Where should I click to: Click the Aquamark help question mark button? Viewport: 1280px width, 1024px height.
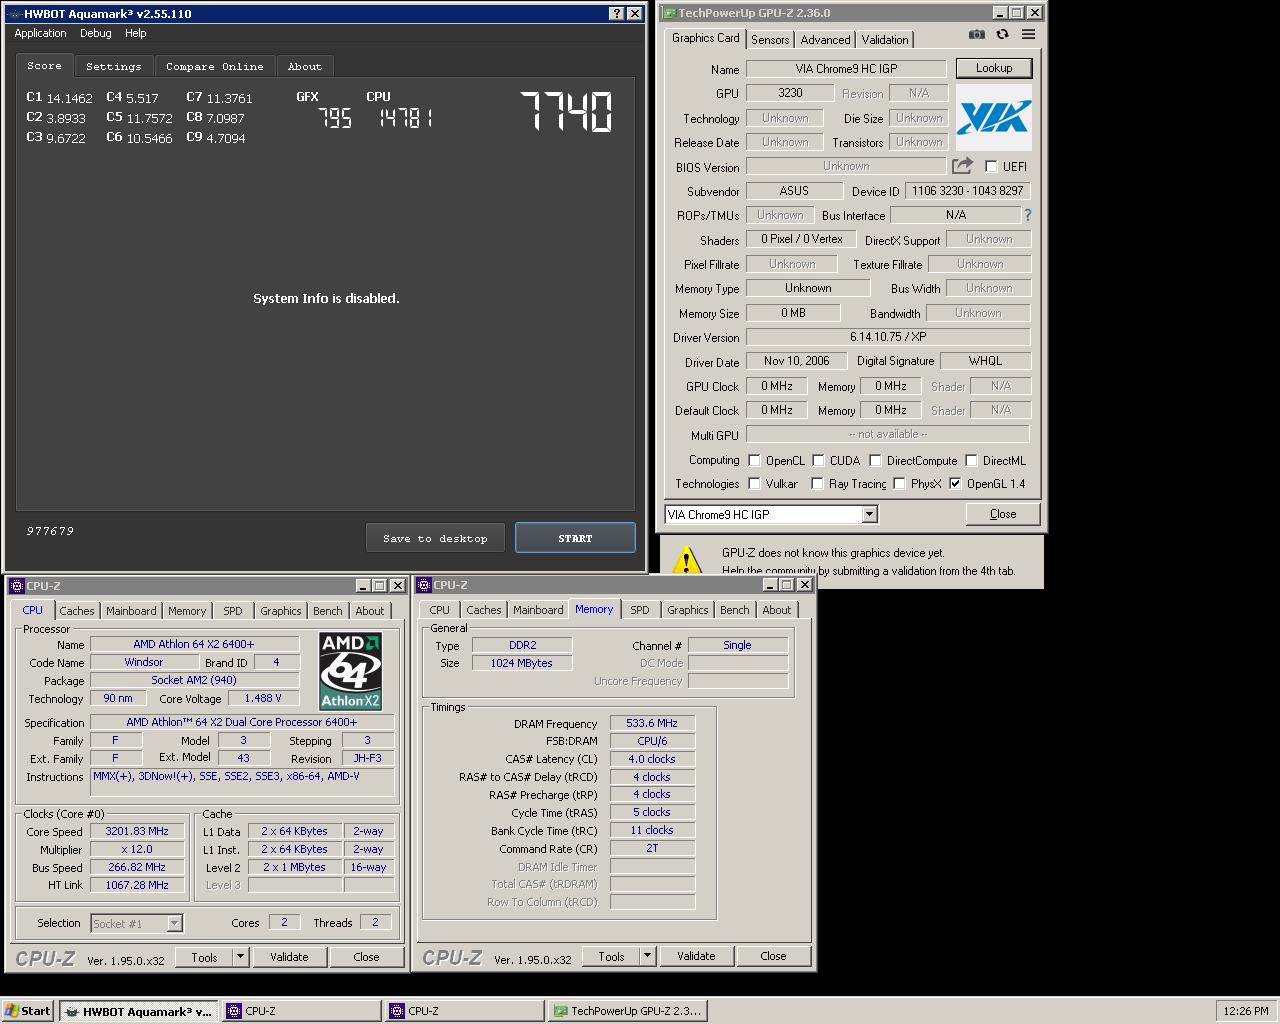coord(617,14)
